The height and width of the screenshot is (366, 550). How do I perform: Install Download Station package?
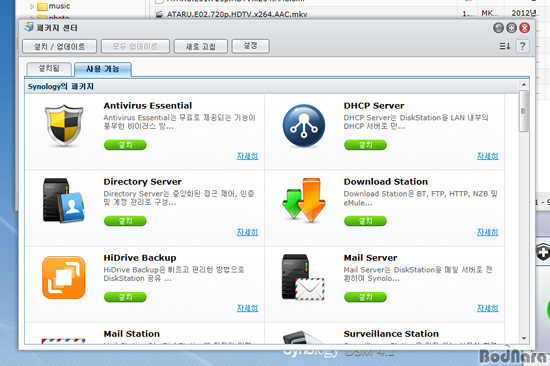click(365, 221)
